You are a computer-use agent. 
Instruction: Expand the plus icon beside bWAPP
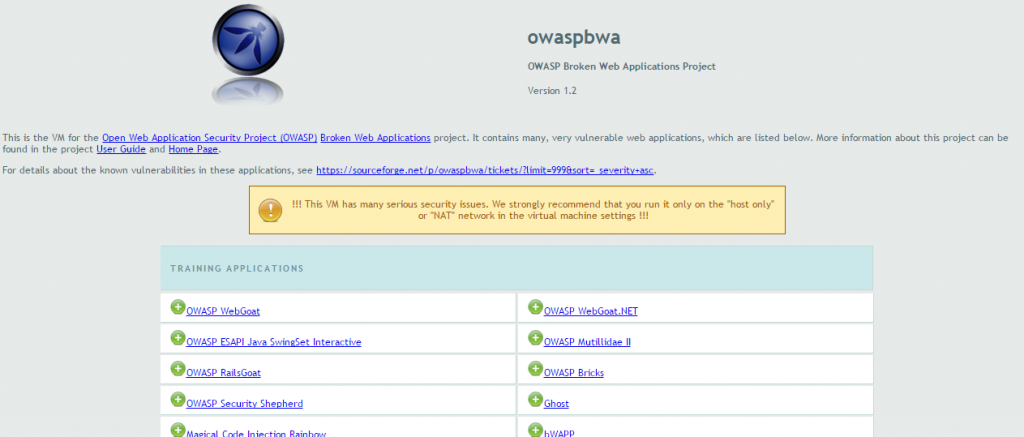(536, 430)
